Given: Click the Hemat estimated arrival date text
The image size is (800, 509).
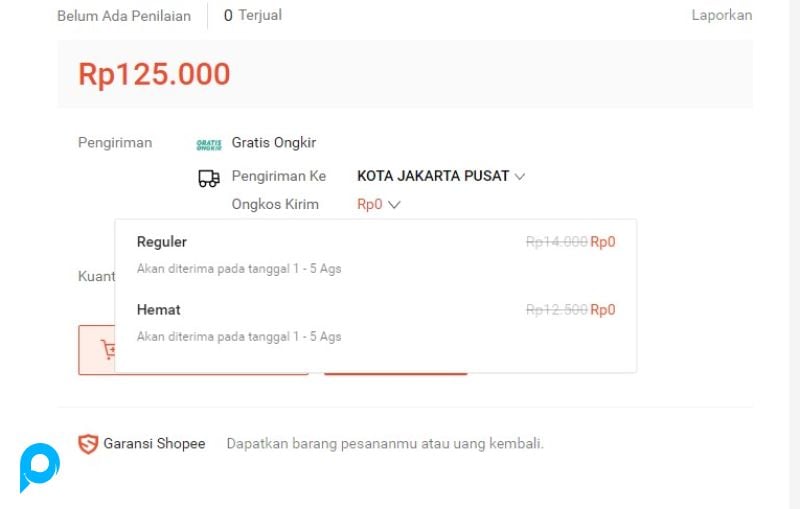Looking at the screenshot, I should point(239,337).
